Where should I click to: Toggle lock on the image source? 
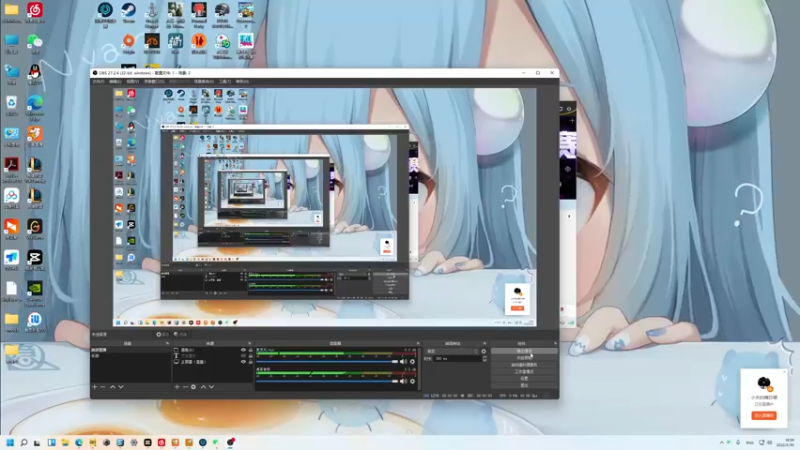[251, 350]
